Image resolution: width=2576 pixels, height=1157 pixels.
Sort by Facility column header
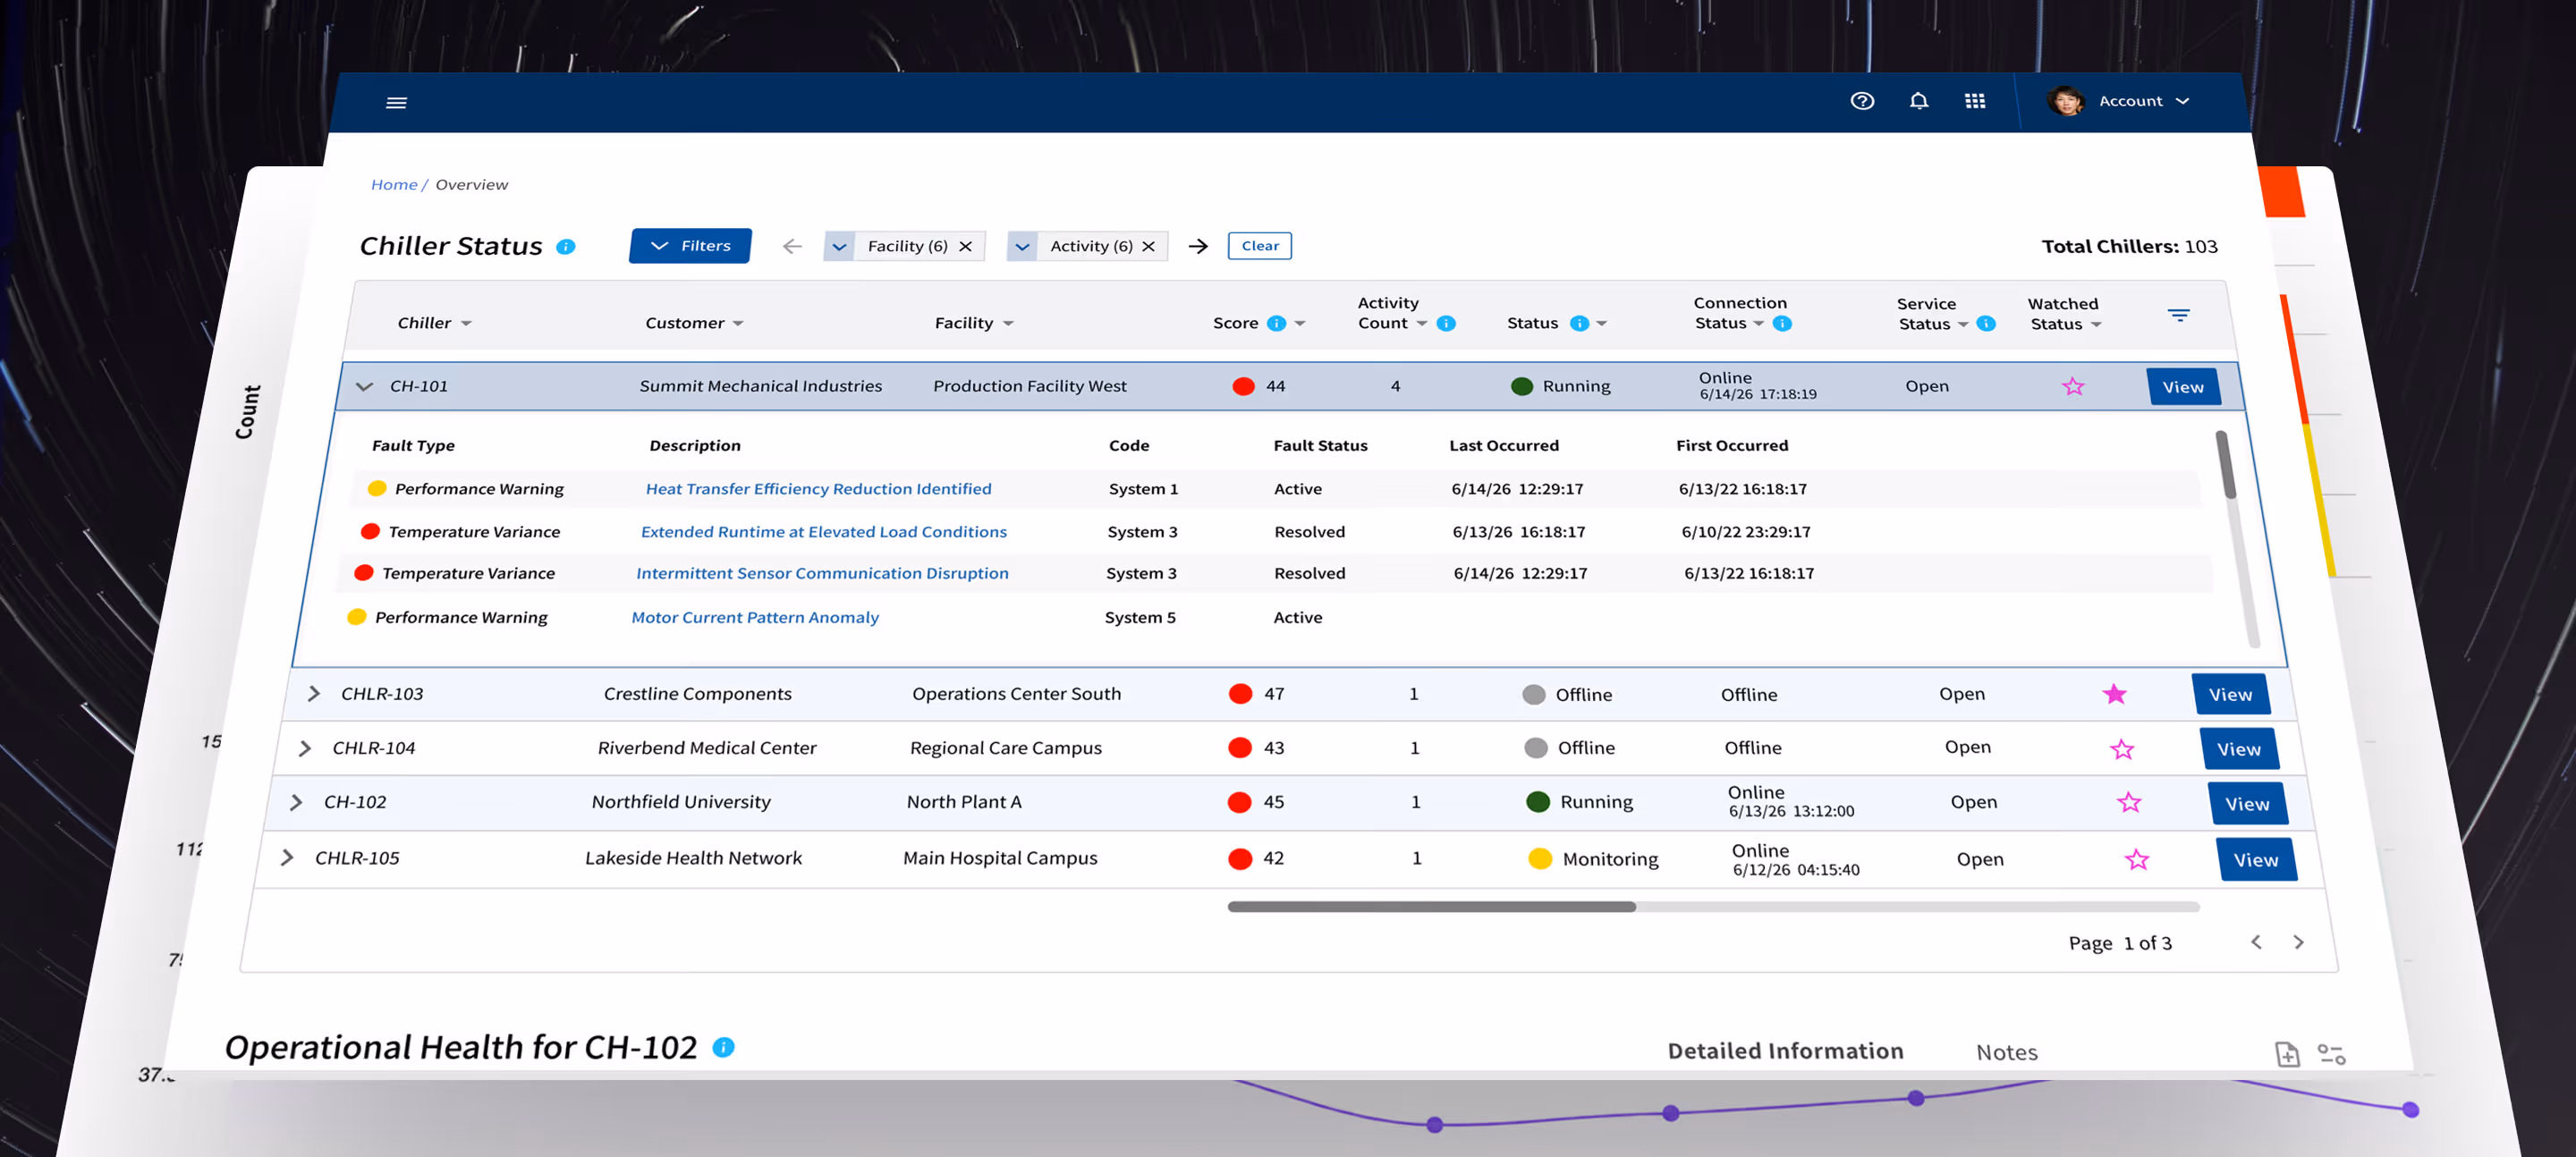974,323
